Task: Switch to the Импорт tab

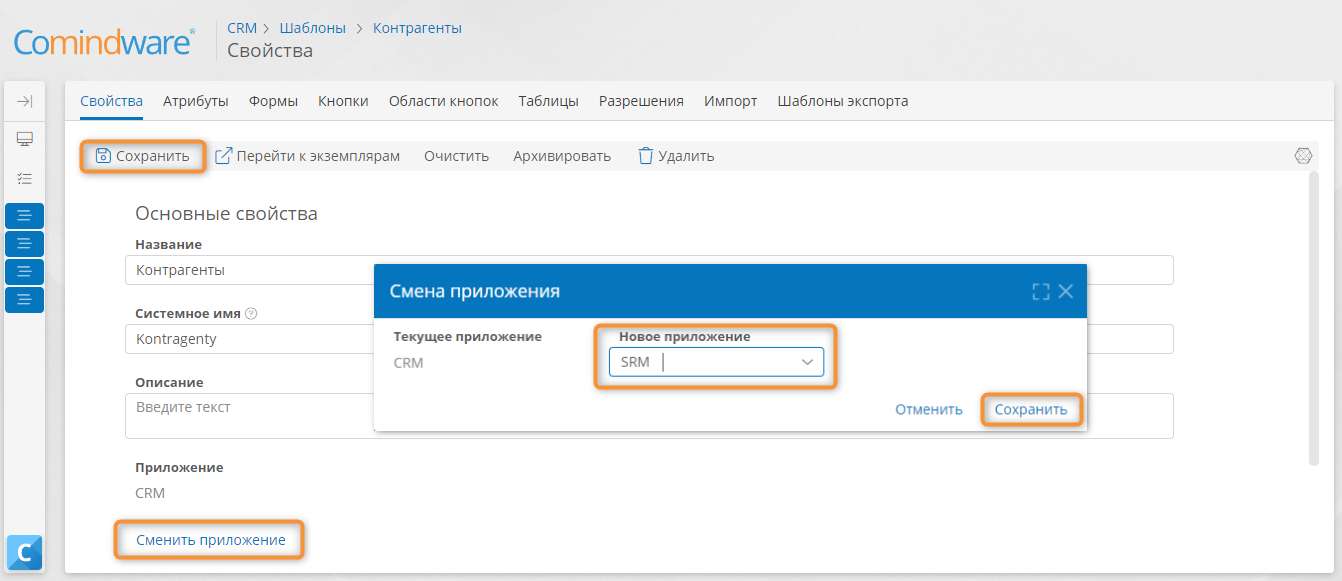Action: 730,101
